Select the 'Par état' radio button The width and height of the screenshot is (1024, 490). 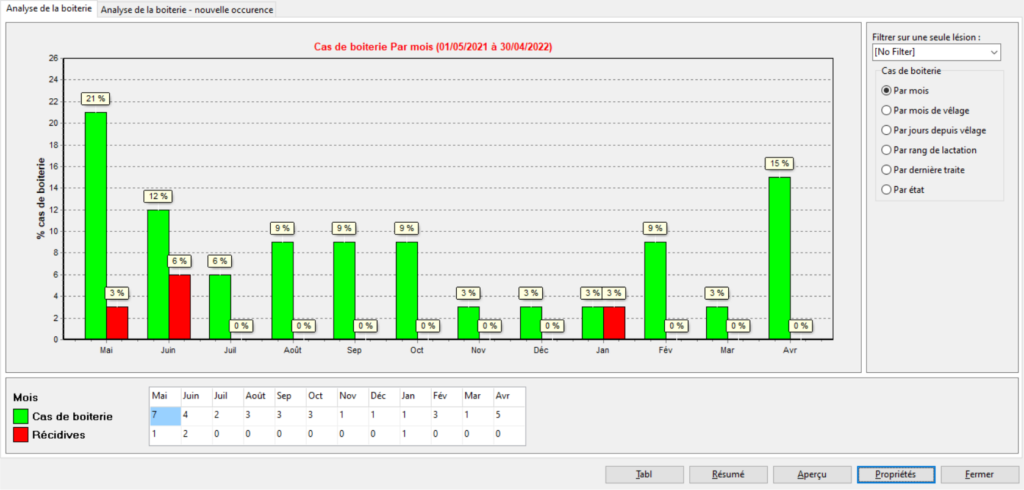[x=886, y=189]
